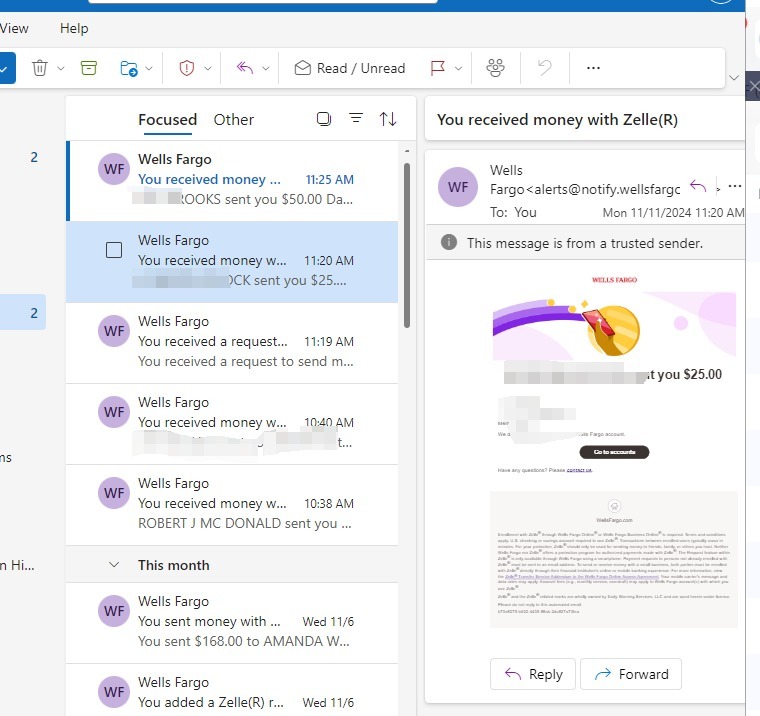Open the toolbar more options ellipsis
760x716 pixels.
pyautogui.click(x=593, y=68)
